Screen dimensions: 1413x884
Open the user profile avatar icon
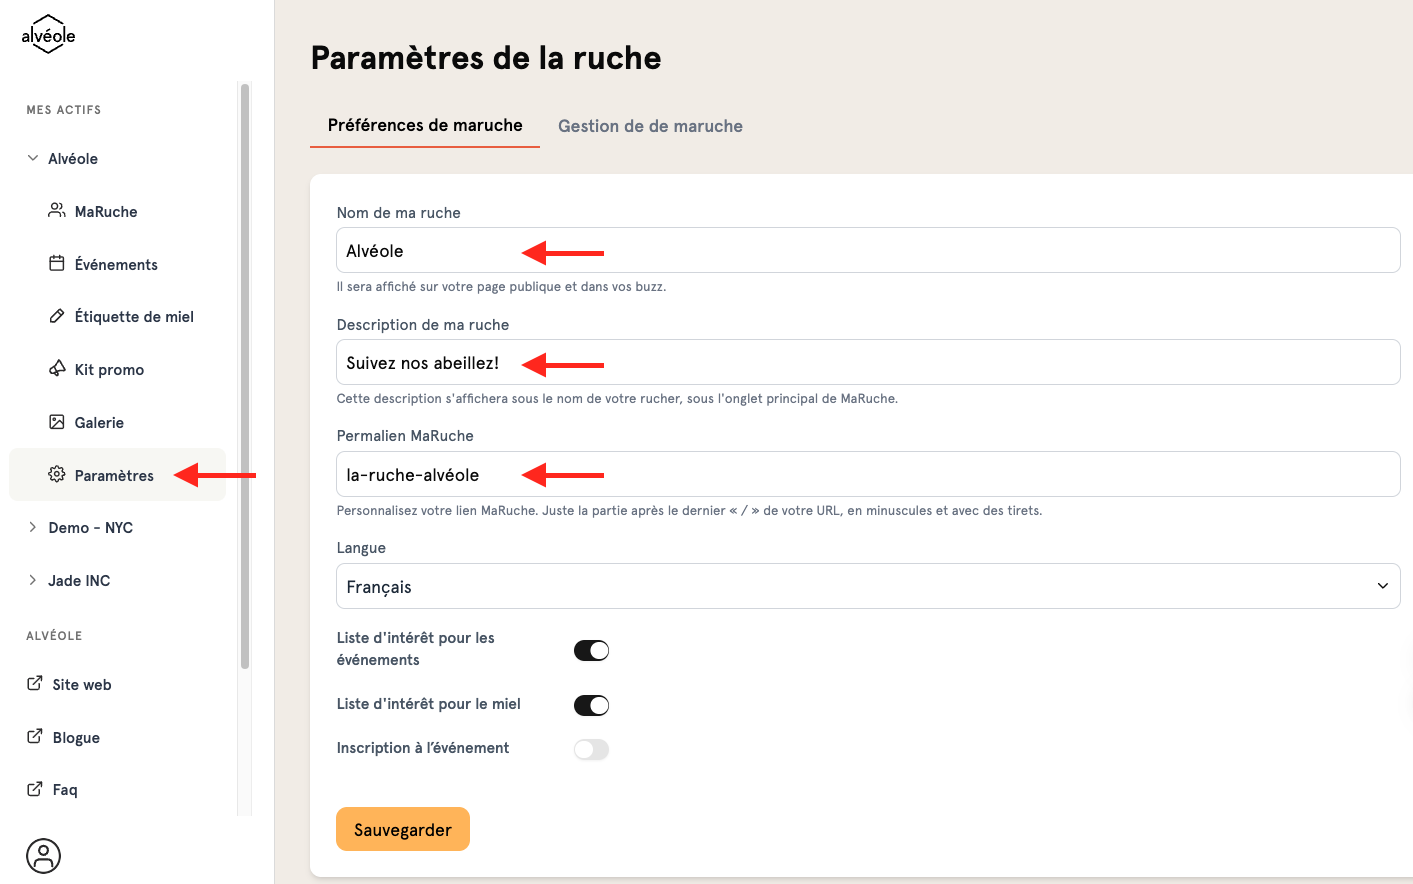click(43, 856)
